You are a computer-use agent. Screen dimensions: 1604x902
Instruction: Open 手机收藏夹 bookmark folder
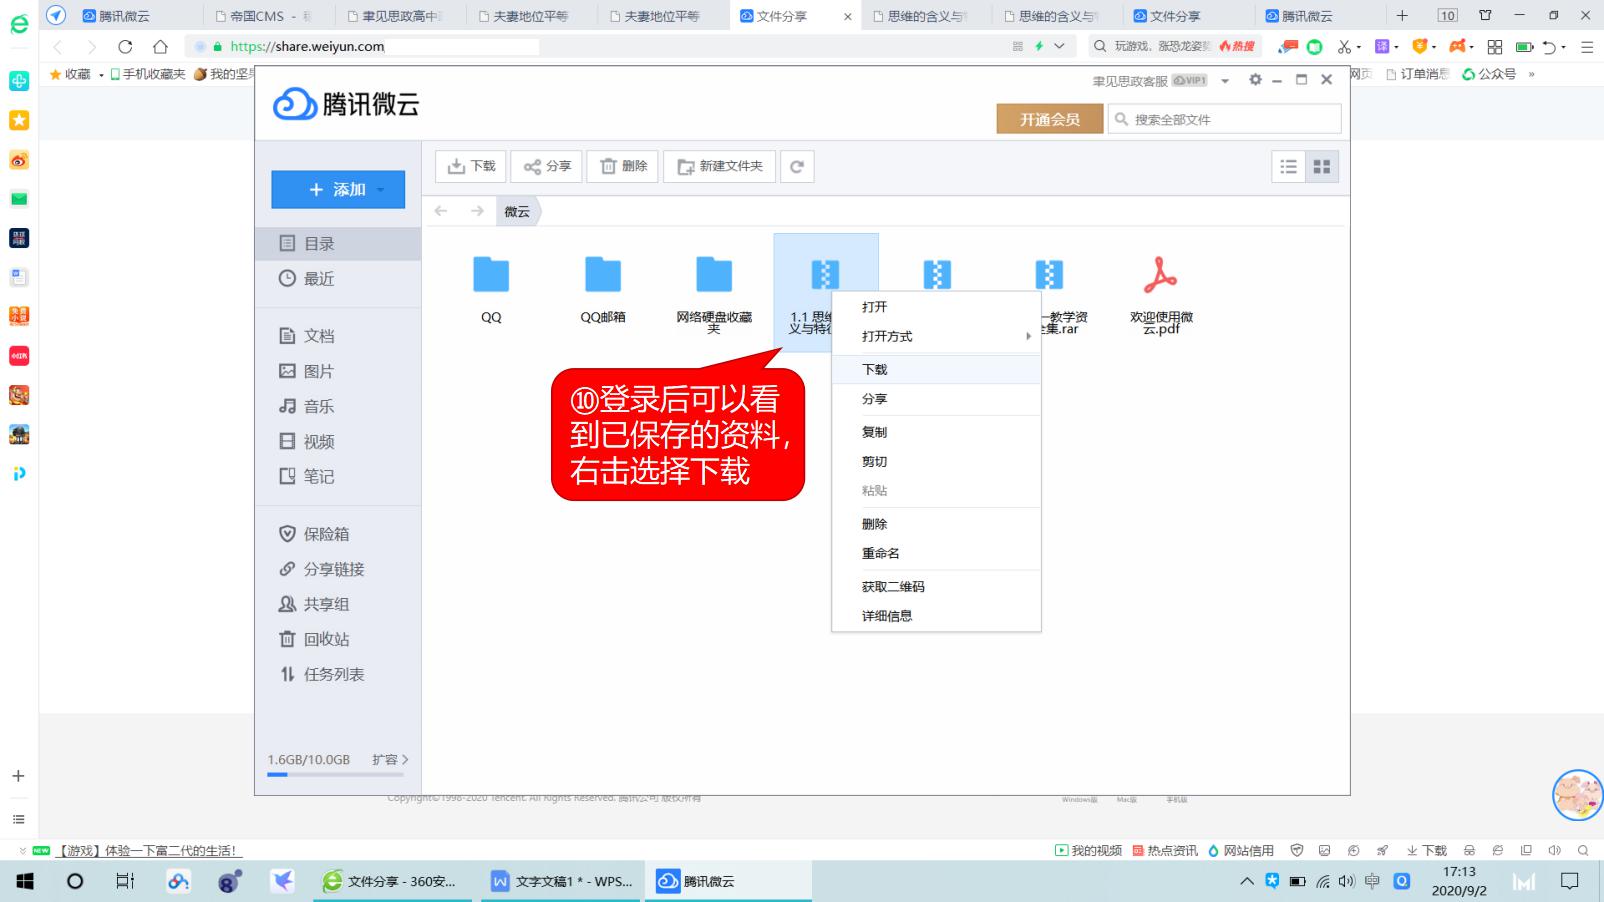click(148, 74)
